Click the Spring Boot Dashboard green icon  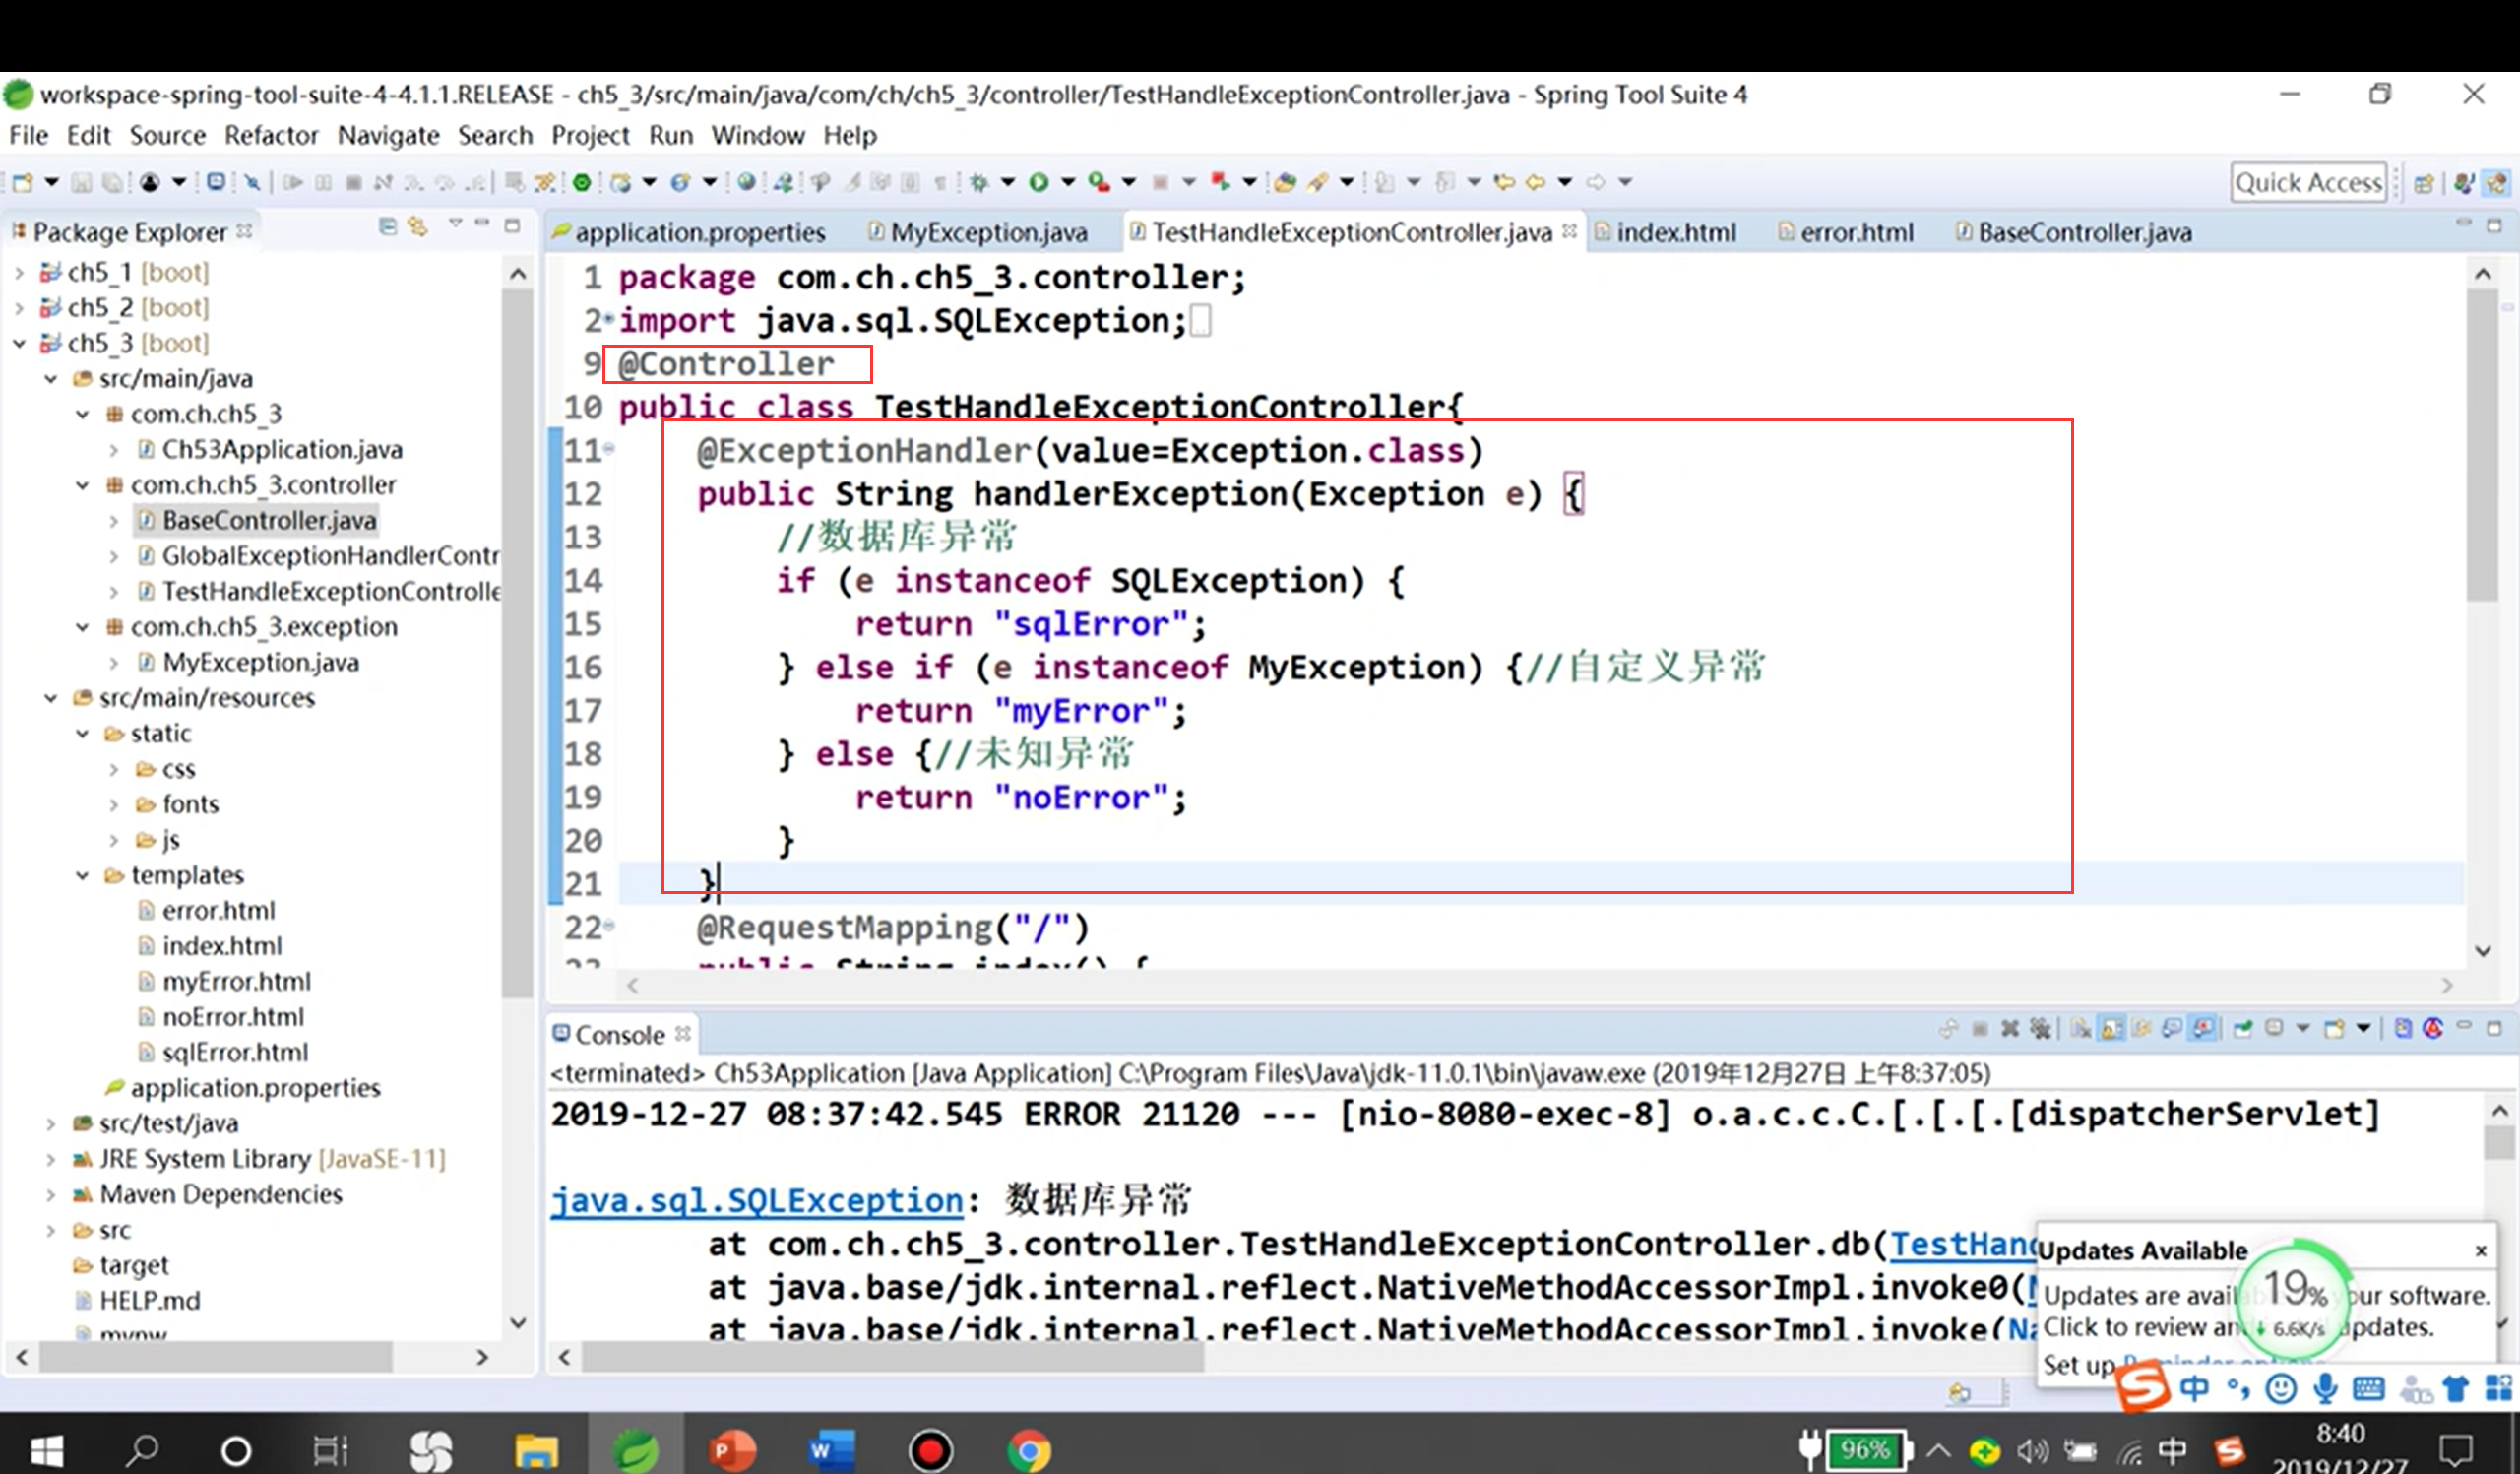[x=581, y=182]
